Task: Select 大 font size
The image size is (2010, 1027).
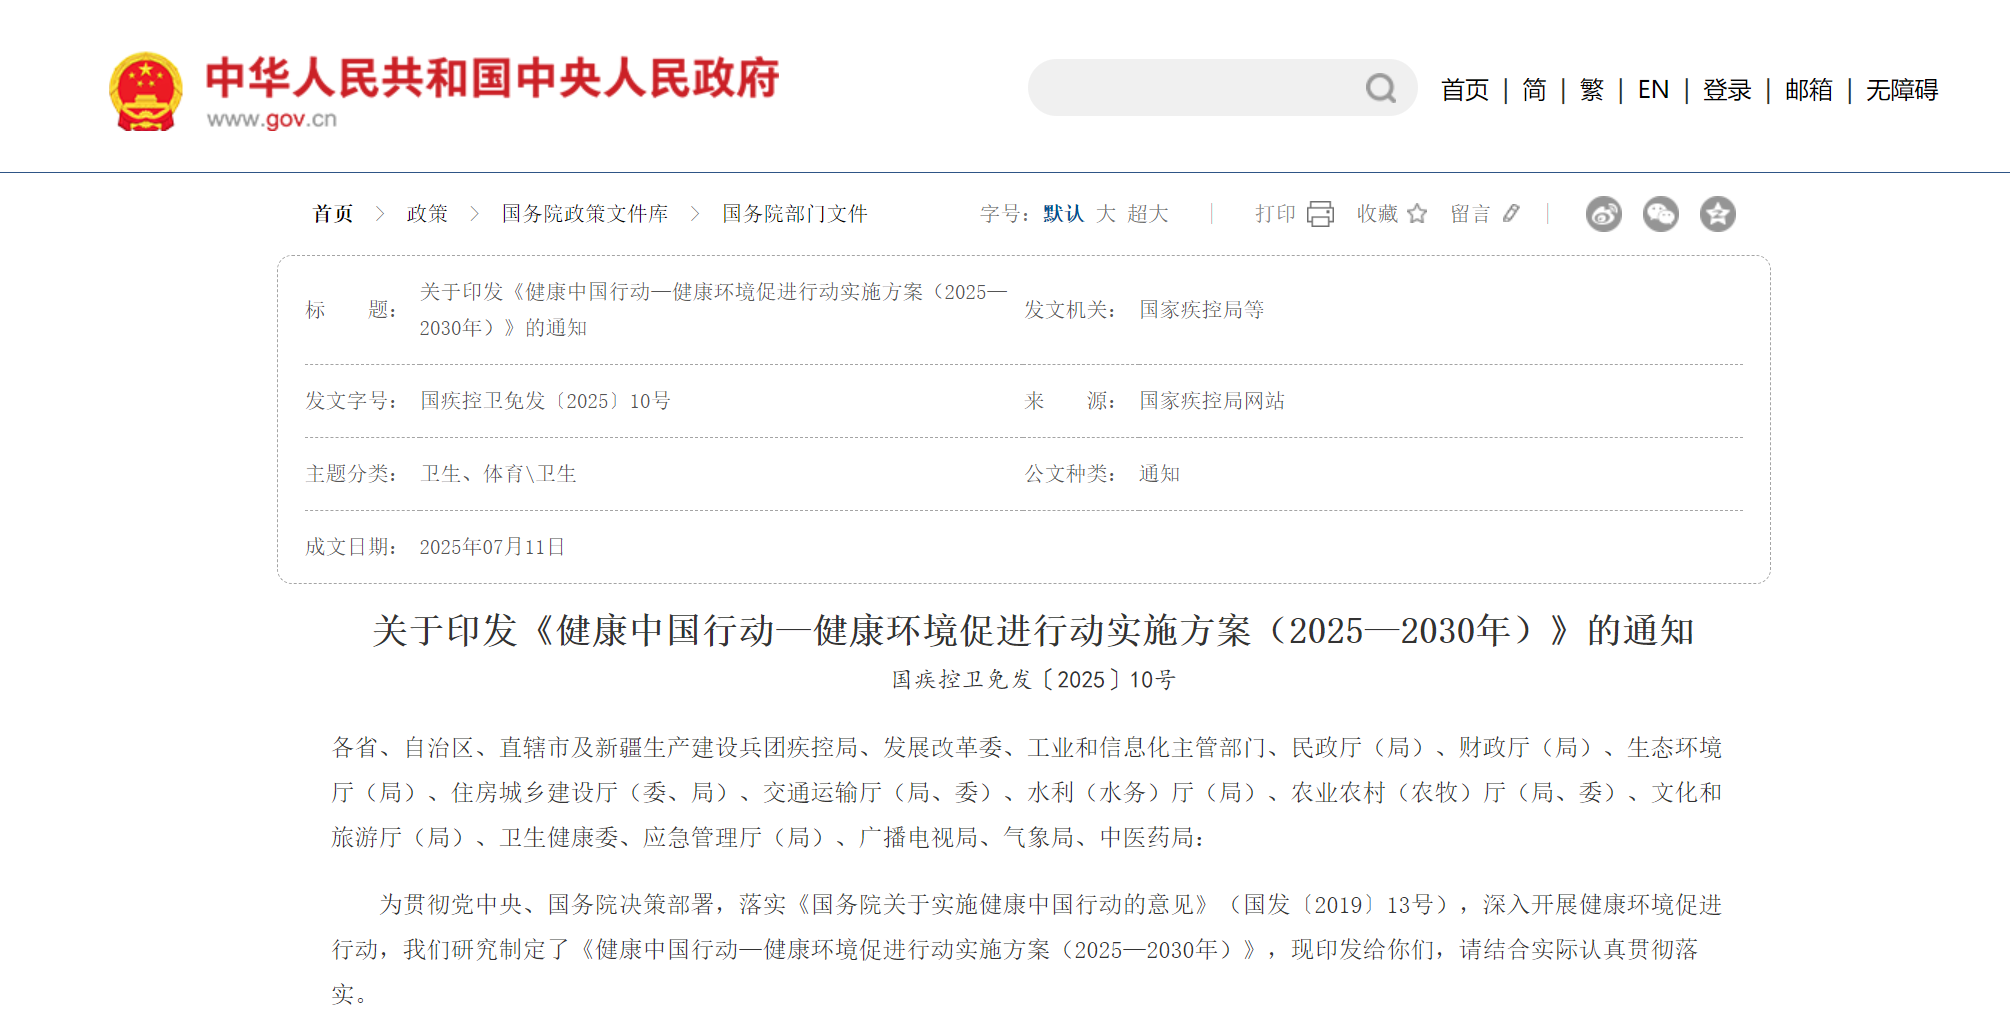Action: (1106, 214)
